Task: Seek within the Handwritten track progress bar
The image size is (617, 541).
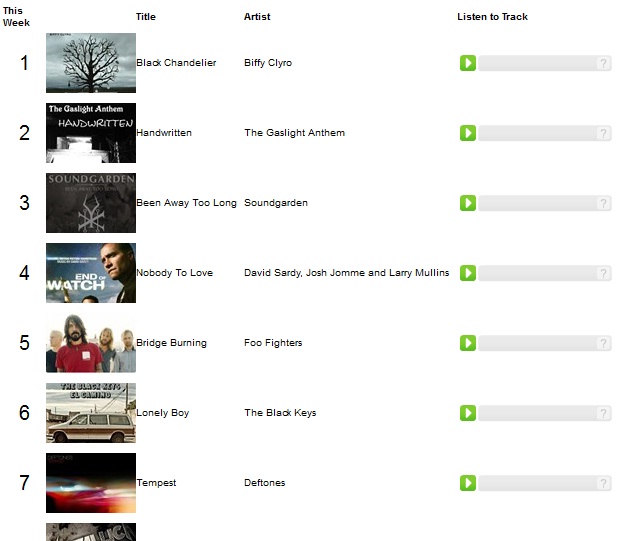Action: (x=538, y=133)
